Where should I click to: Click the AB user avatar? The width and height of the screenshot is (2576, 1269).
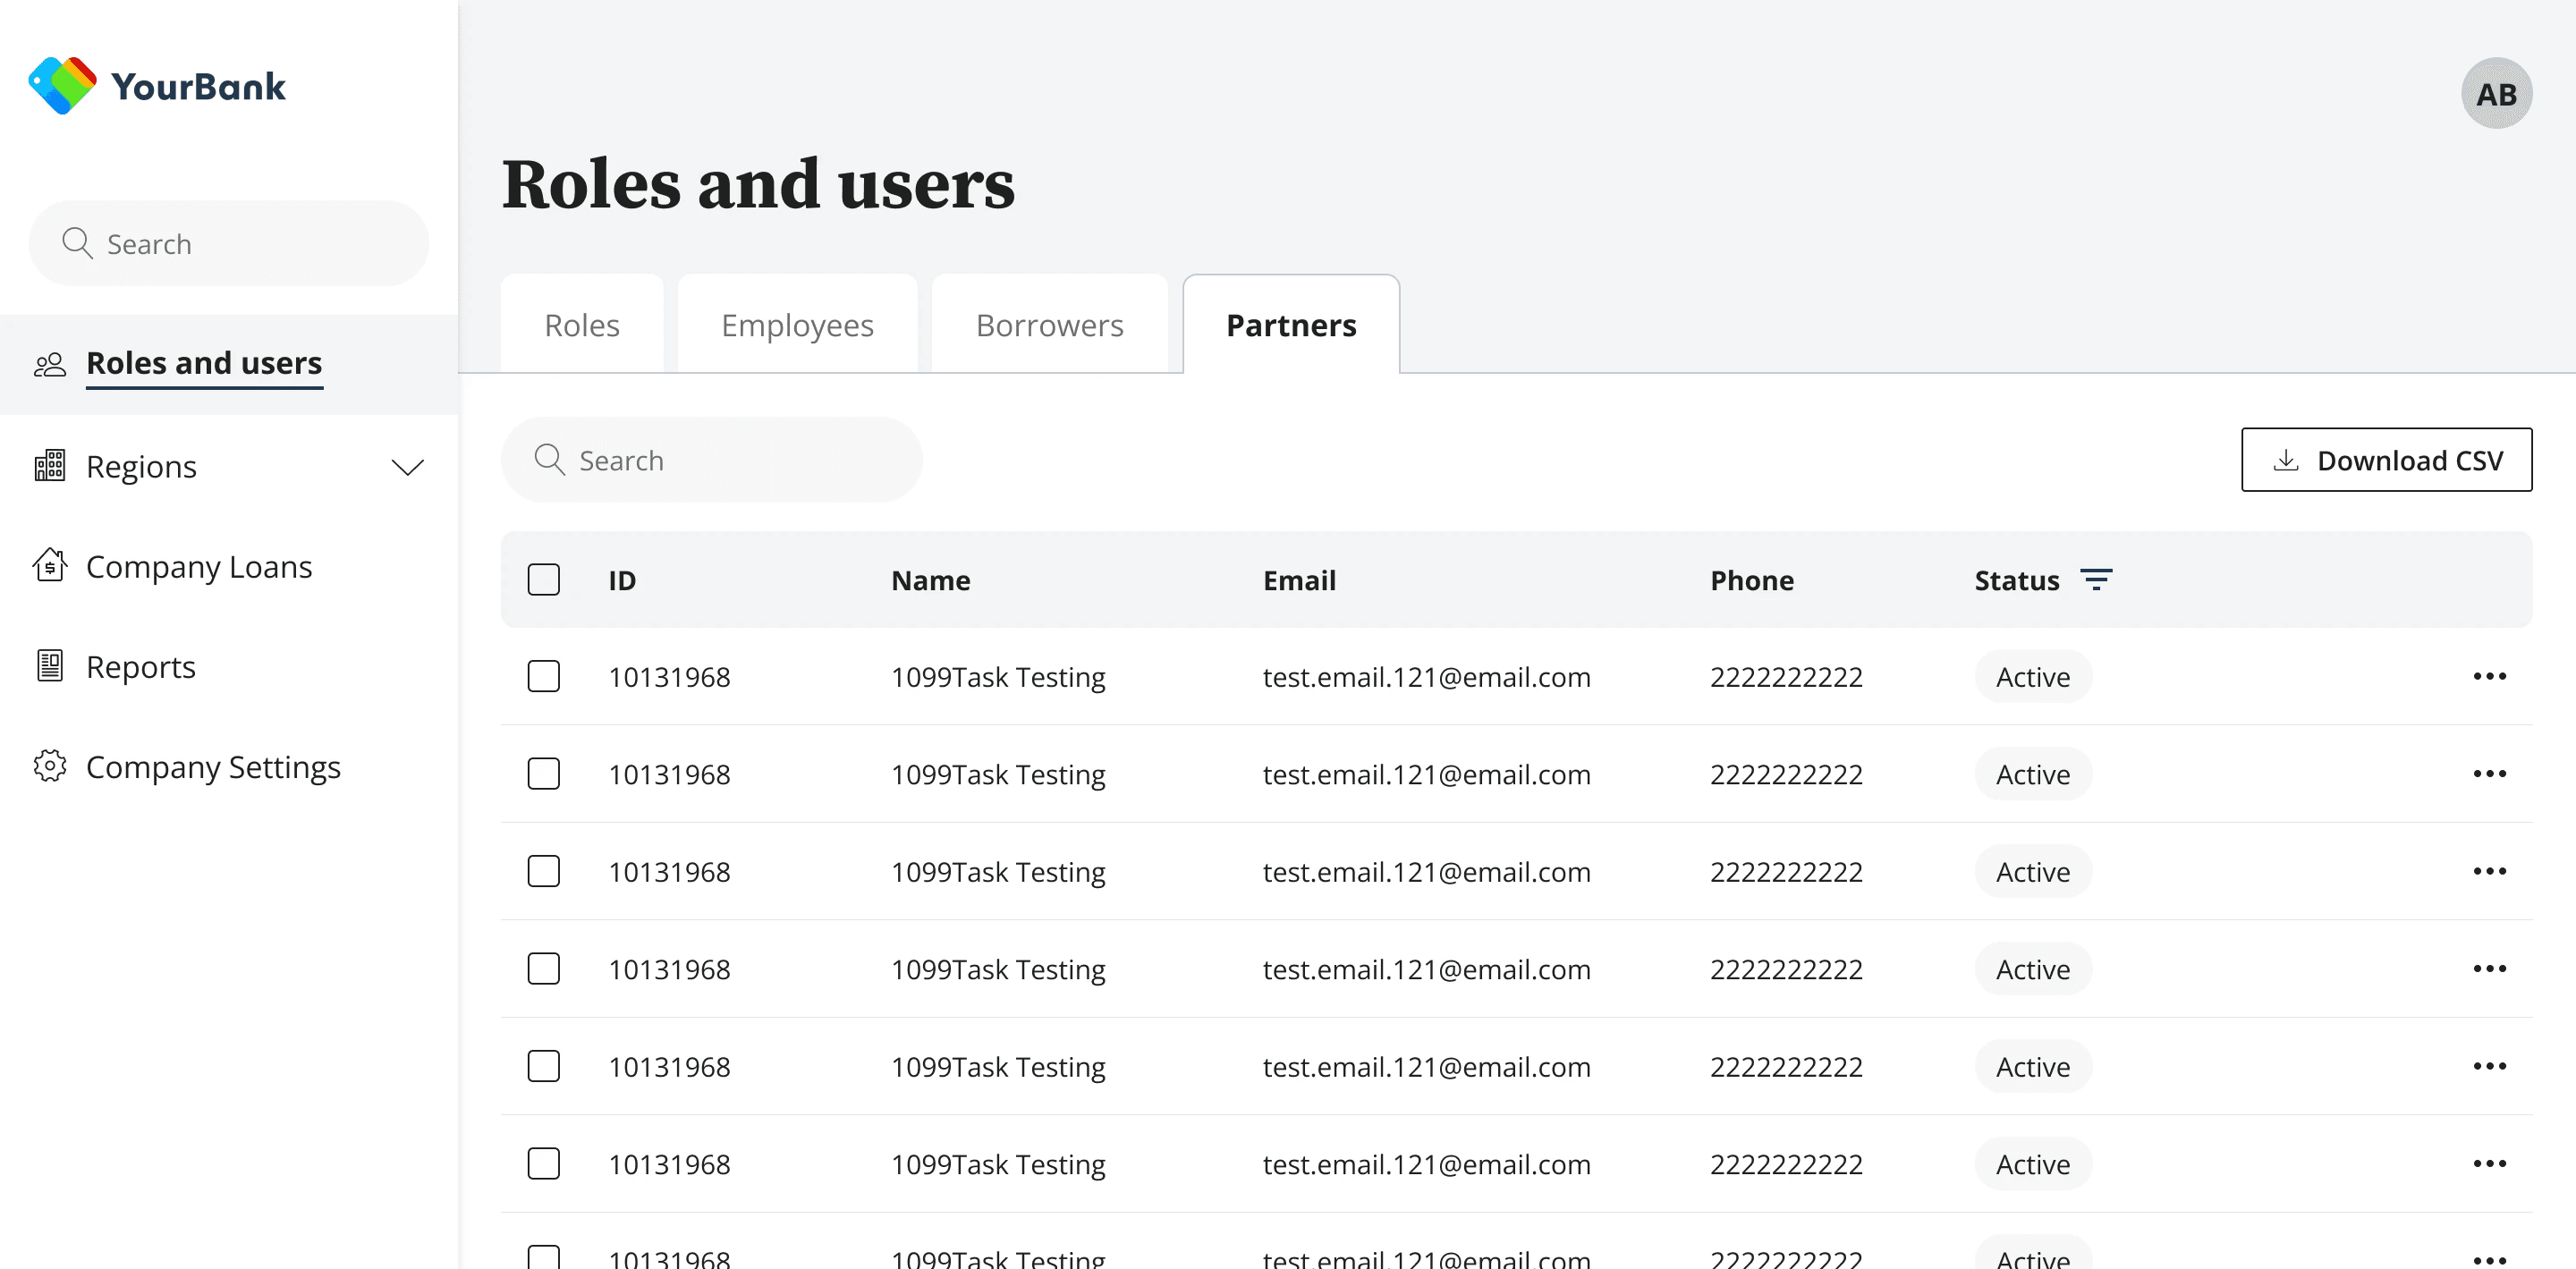(x=2495, y=94)
